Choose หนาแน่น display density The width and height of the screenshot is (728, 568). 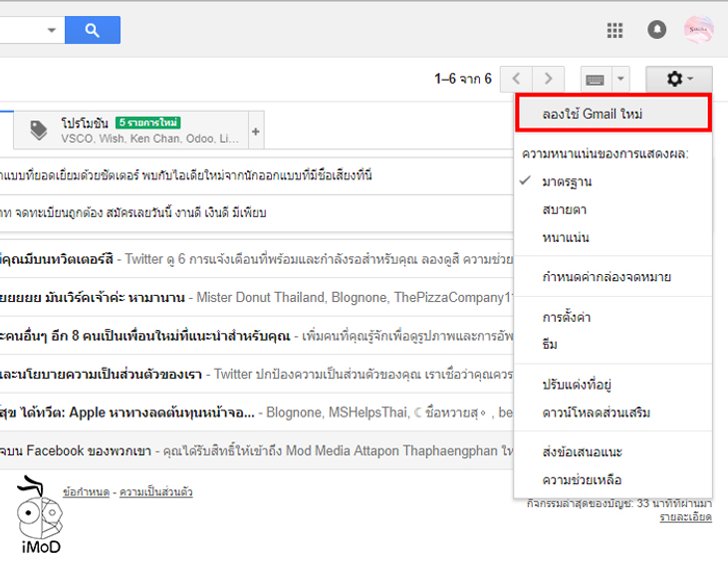613,237
